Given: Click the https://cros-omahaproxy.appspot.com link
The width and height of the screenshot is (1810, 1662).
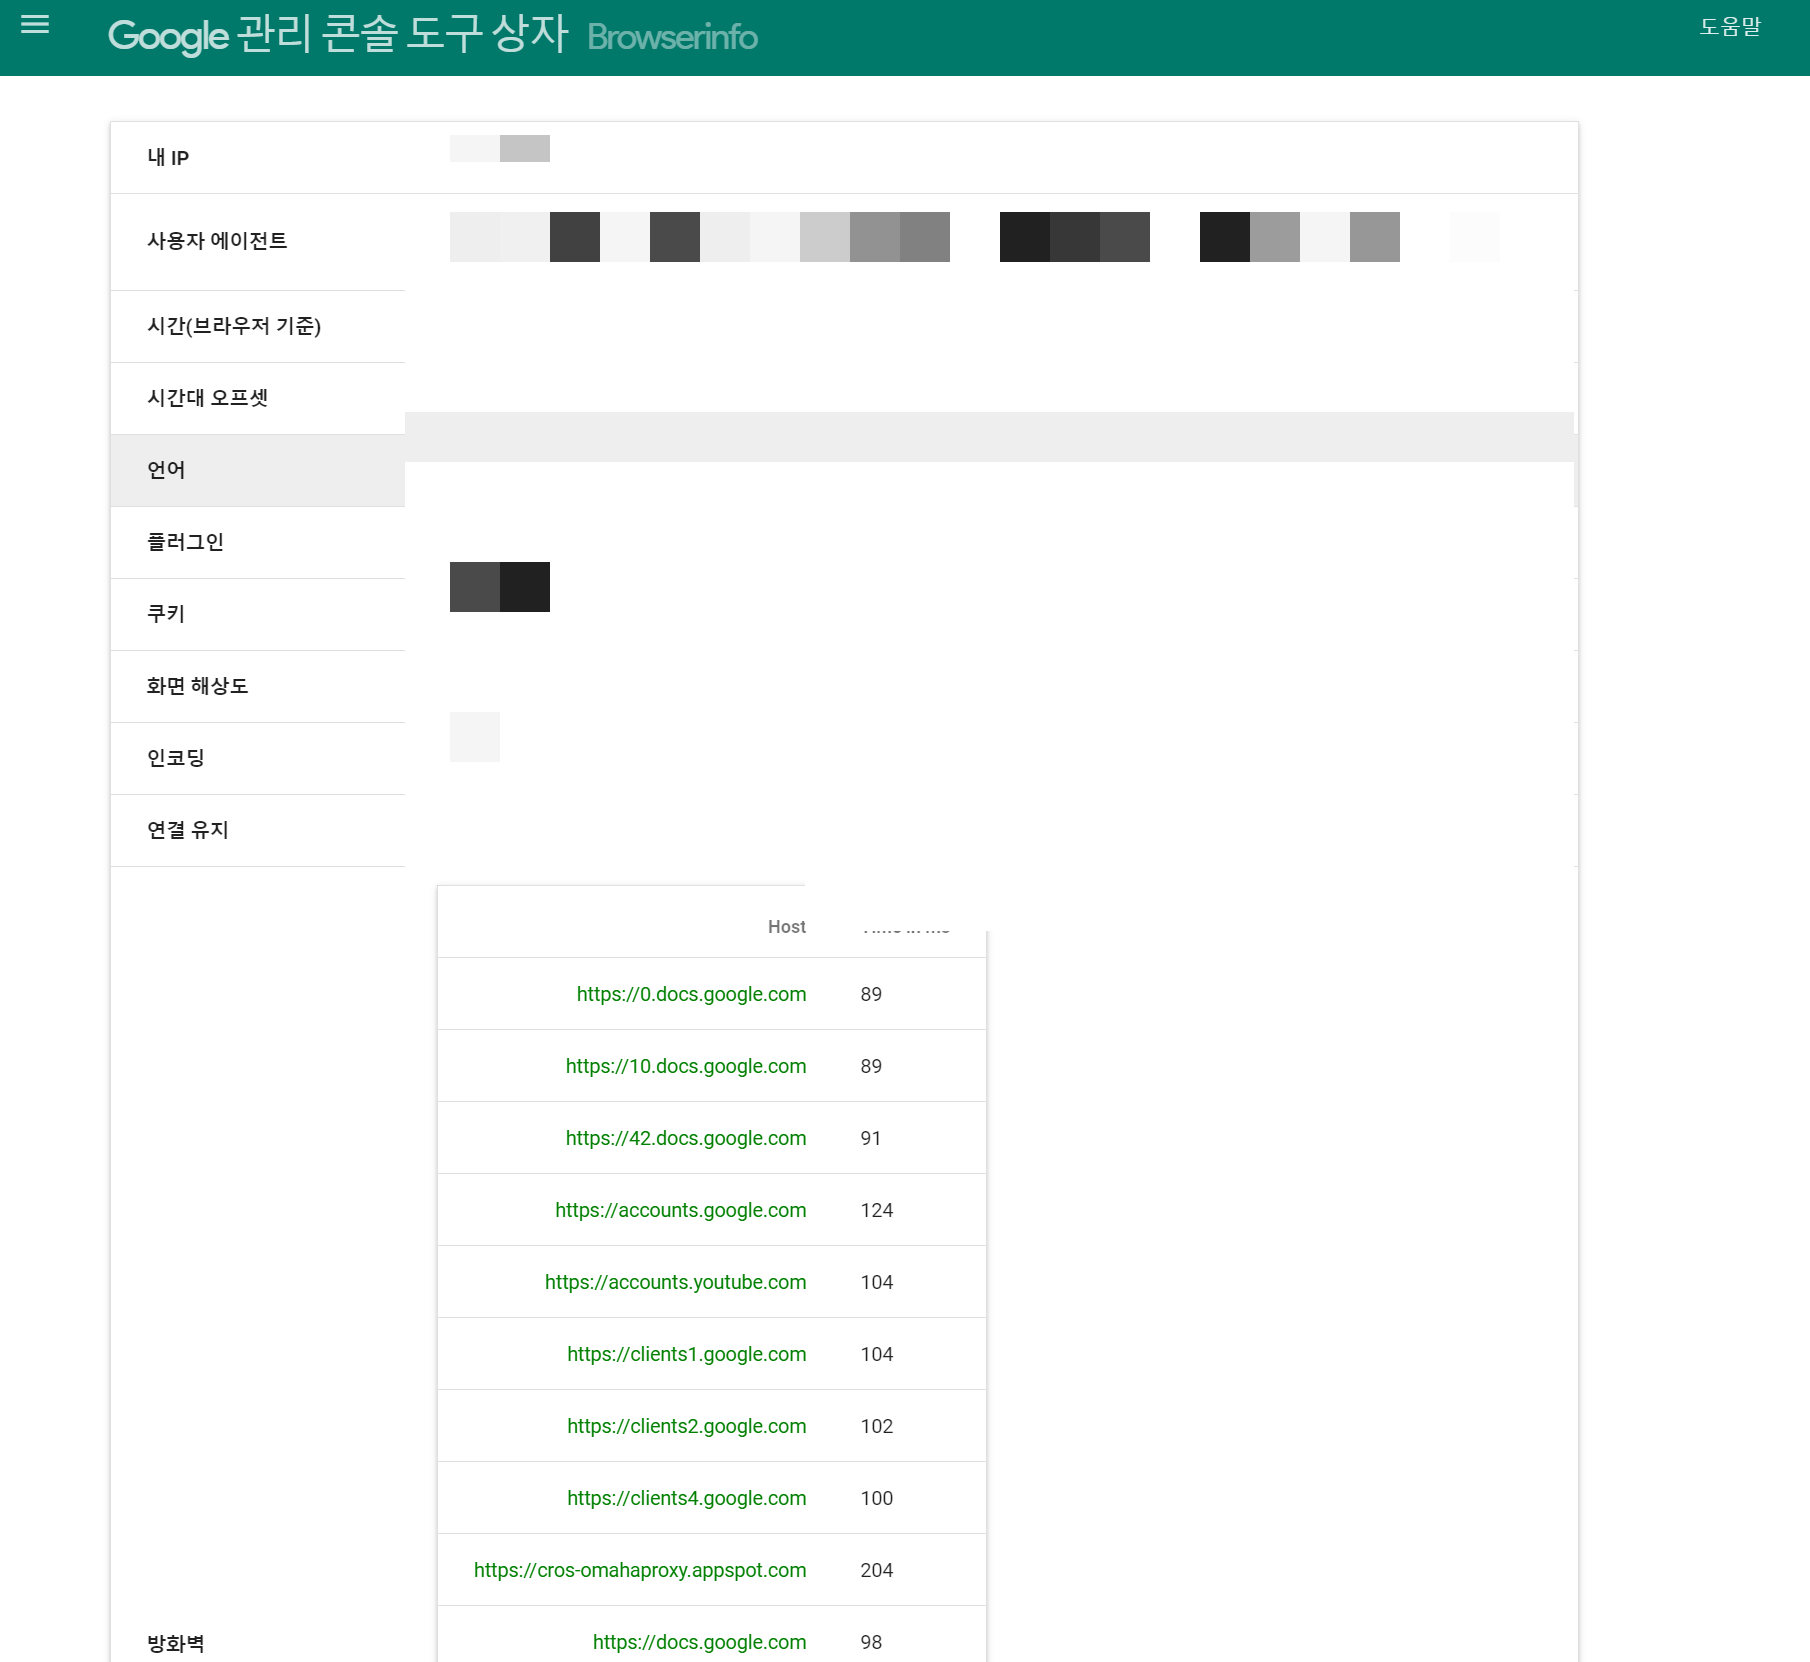Looking at the screenshot, I should (640, 1570).
